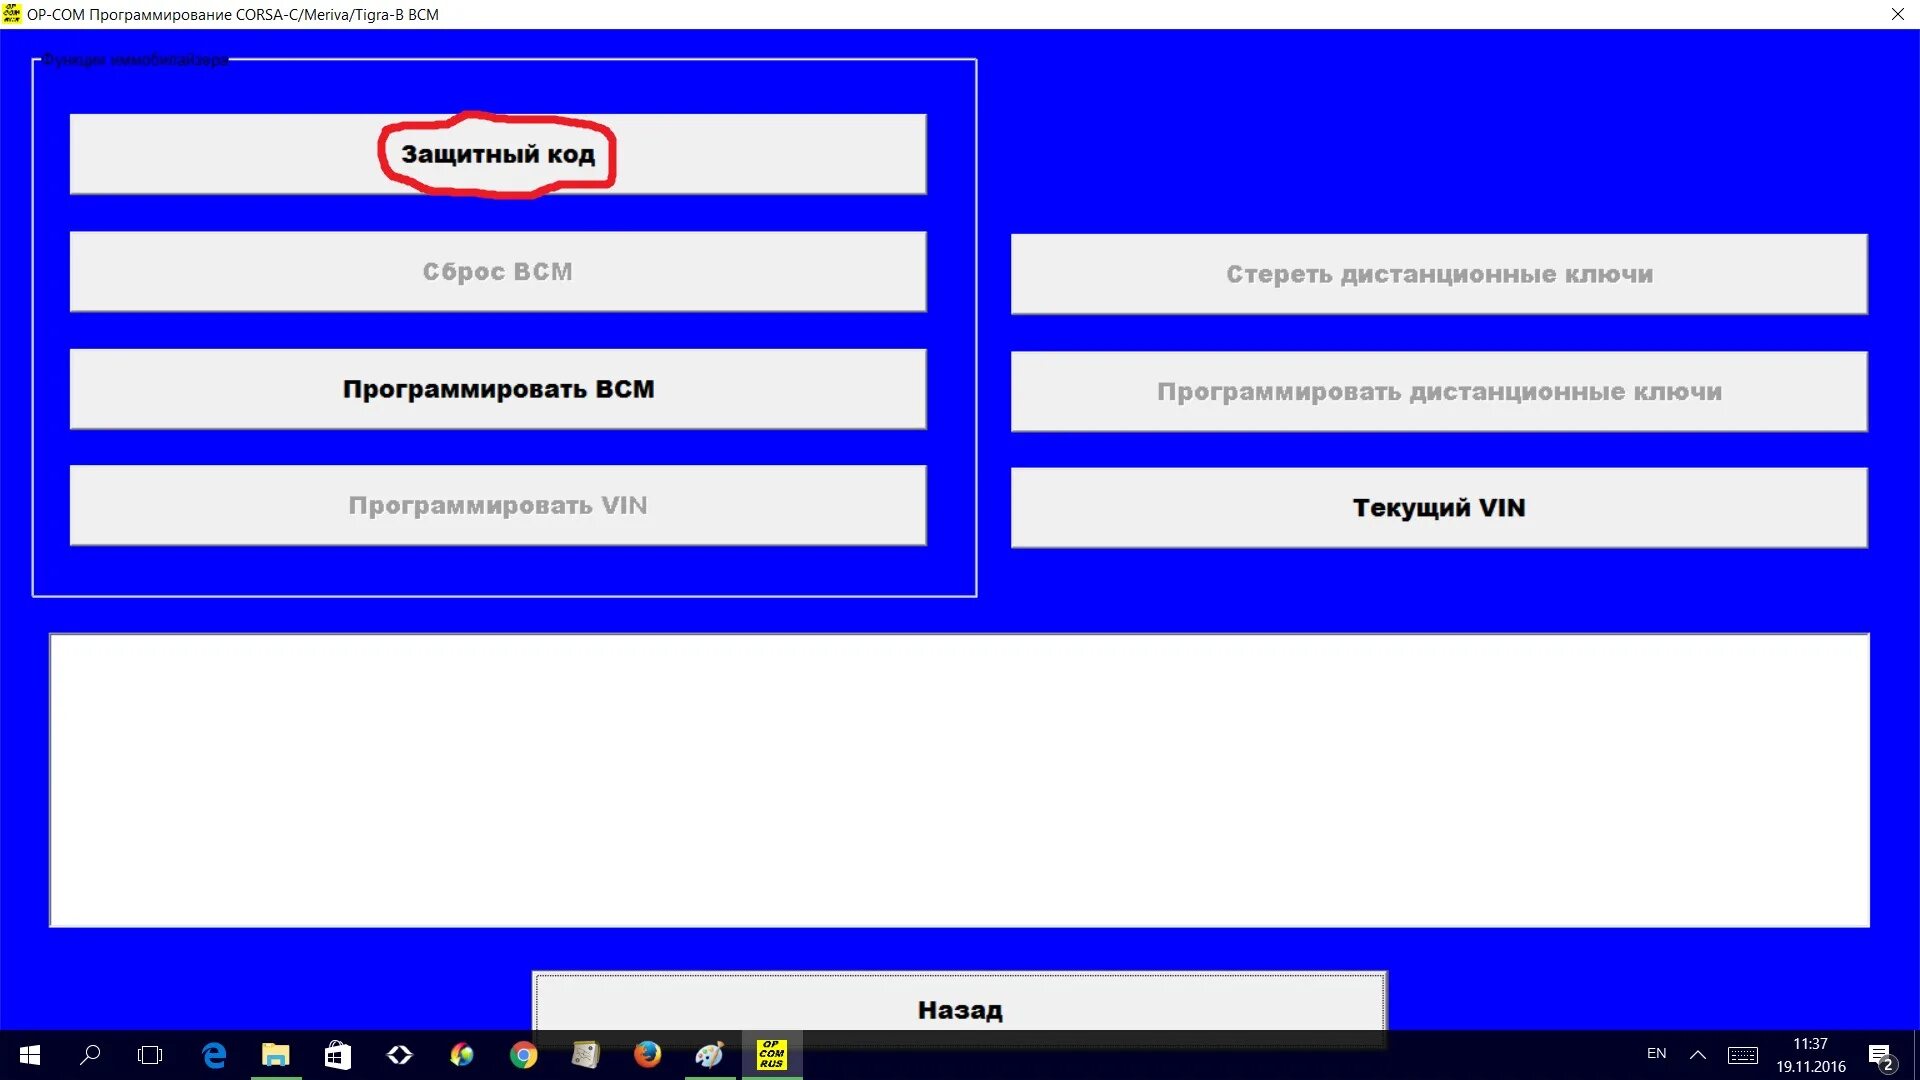1920x1080 pixels.
Task: Open Windows taskbar search
Action: pos(90,1055)
